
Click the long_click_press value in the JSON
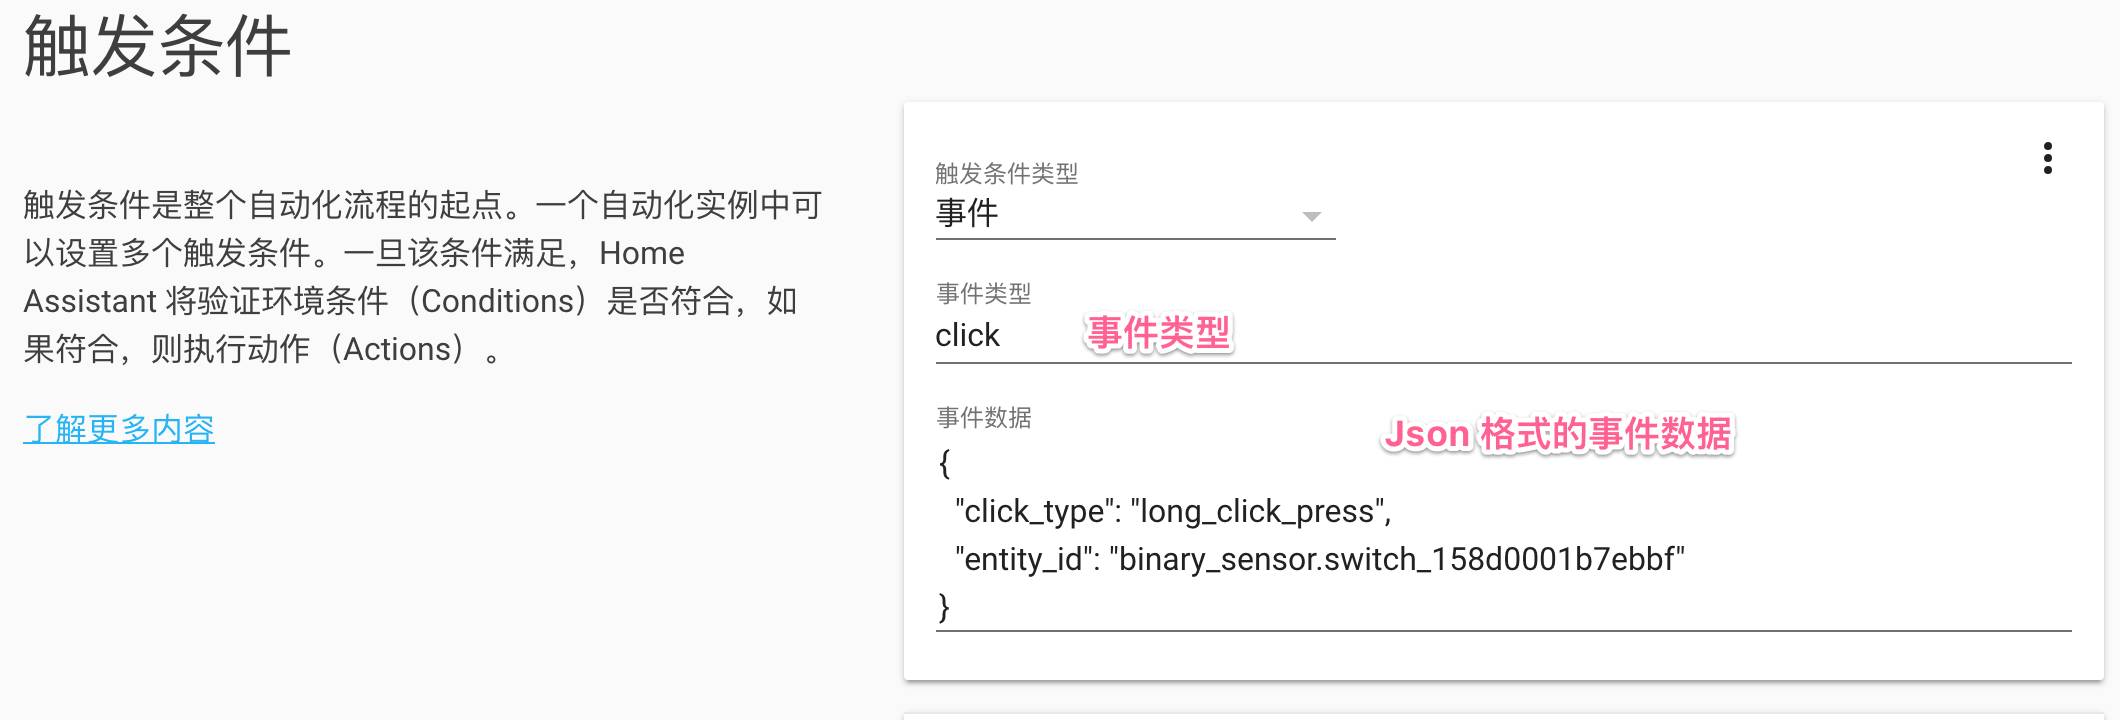(1258, 512)
